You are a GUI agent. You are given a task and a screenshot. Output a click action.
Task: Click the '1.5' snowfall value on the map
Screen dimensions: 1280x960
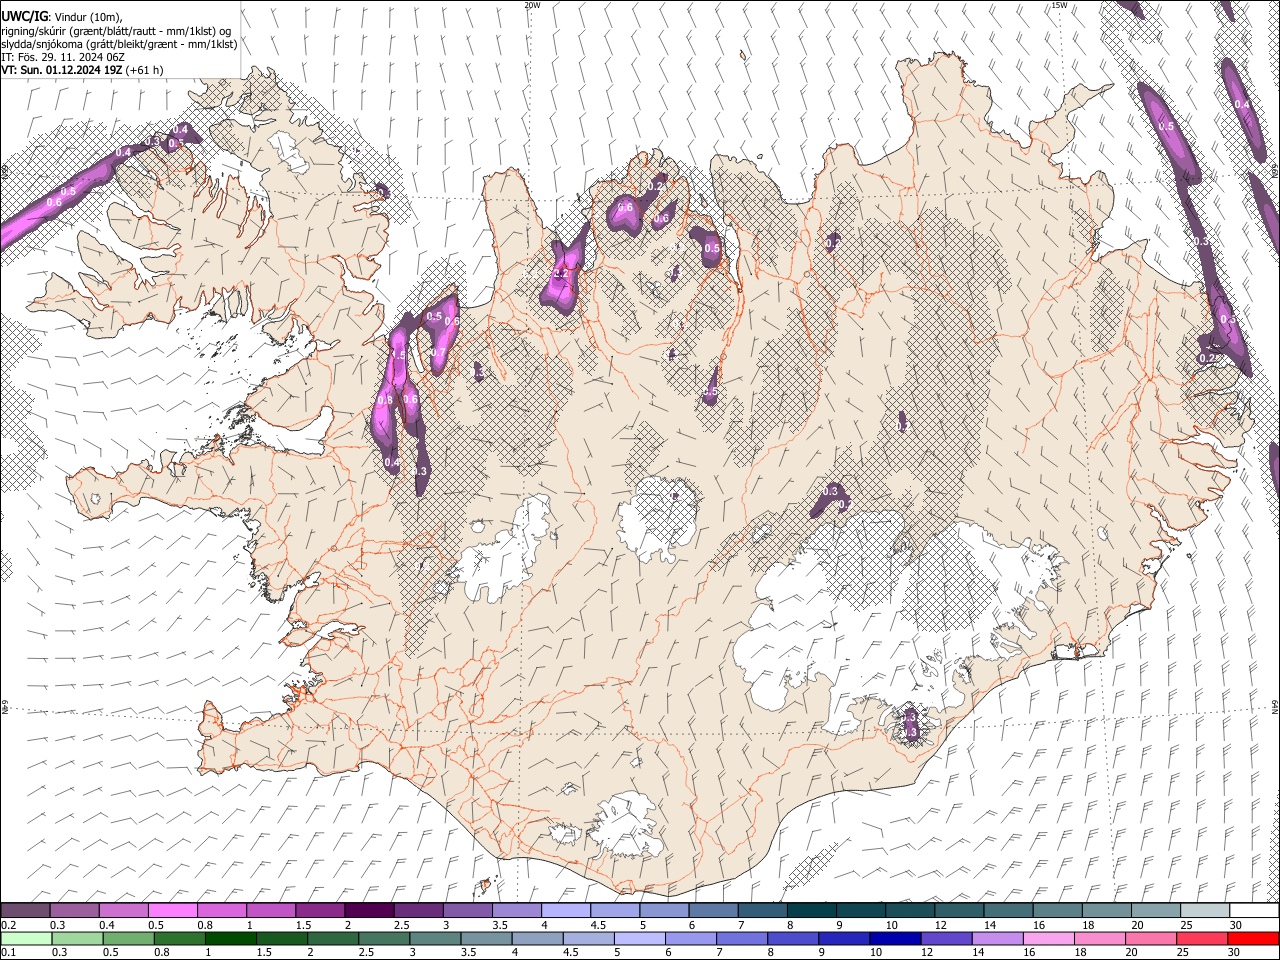coord(397,355)
